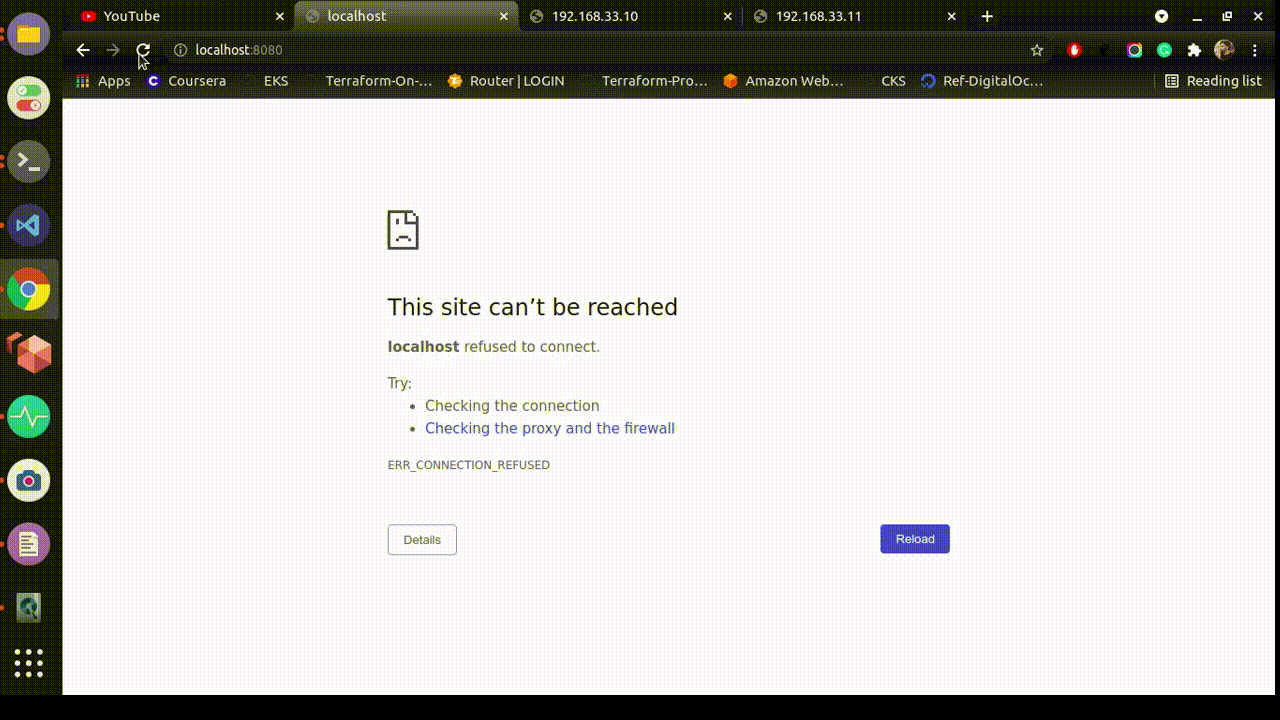Go back using the browser back arrow
The height and width of the screenshot is (720, 1280).
tap(83, 50)
